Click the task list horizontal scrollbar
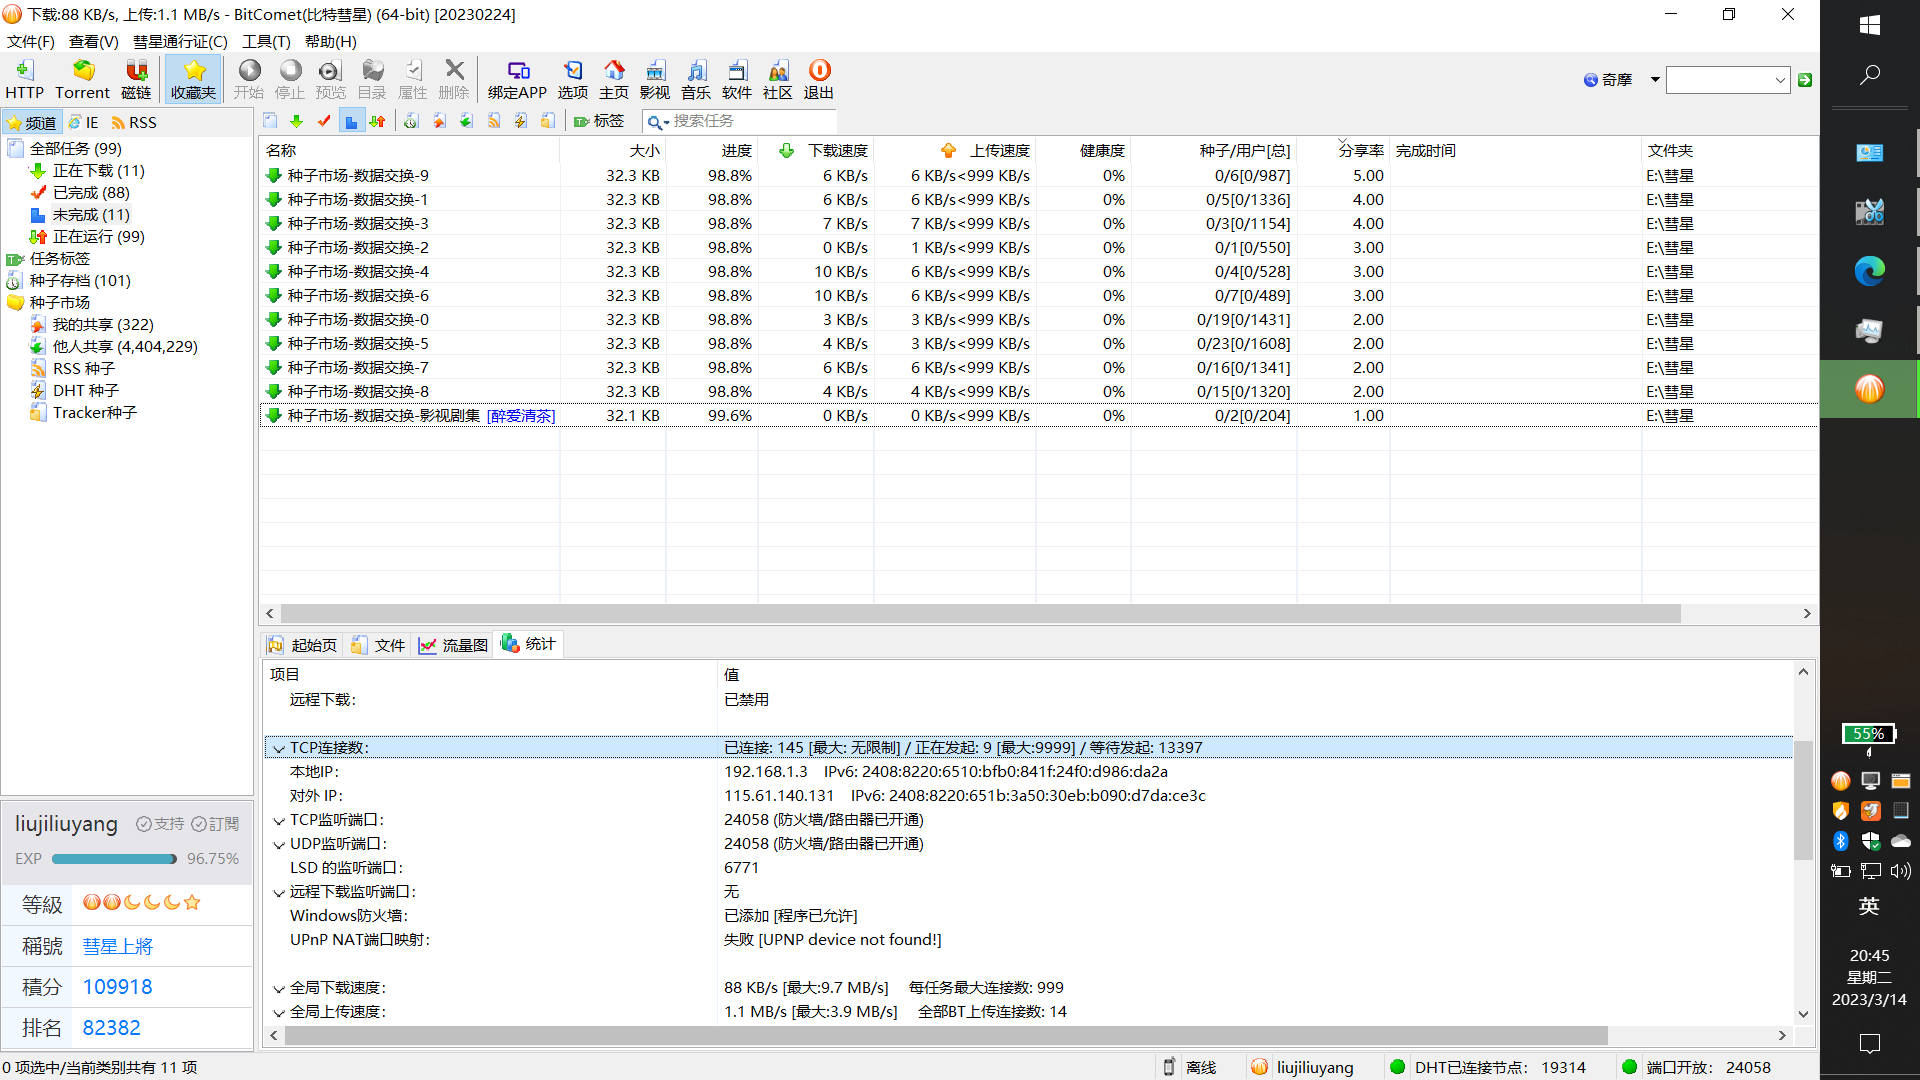The height and width of the screenshot is (1080, 1920). (980, 613)
